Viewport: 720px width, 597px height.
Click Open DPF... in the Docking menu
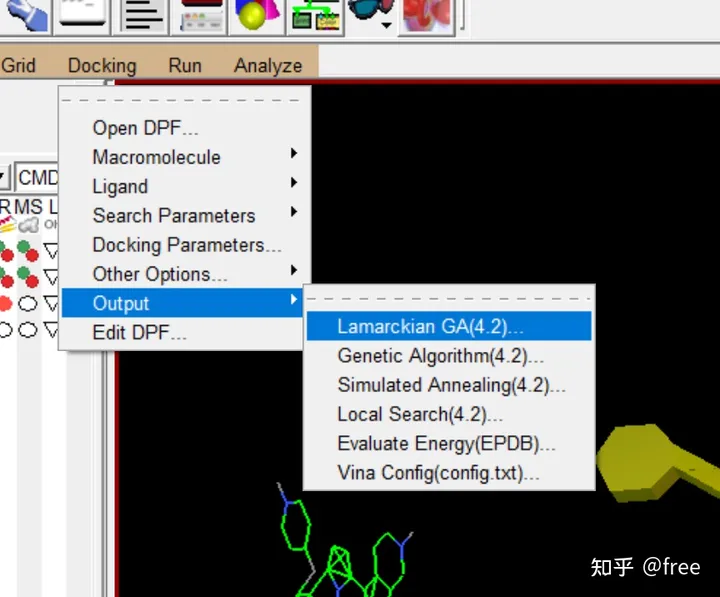(x=145, y=128)
